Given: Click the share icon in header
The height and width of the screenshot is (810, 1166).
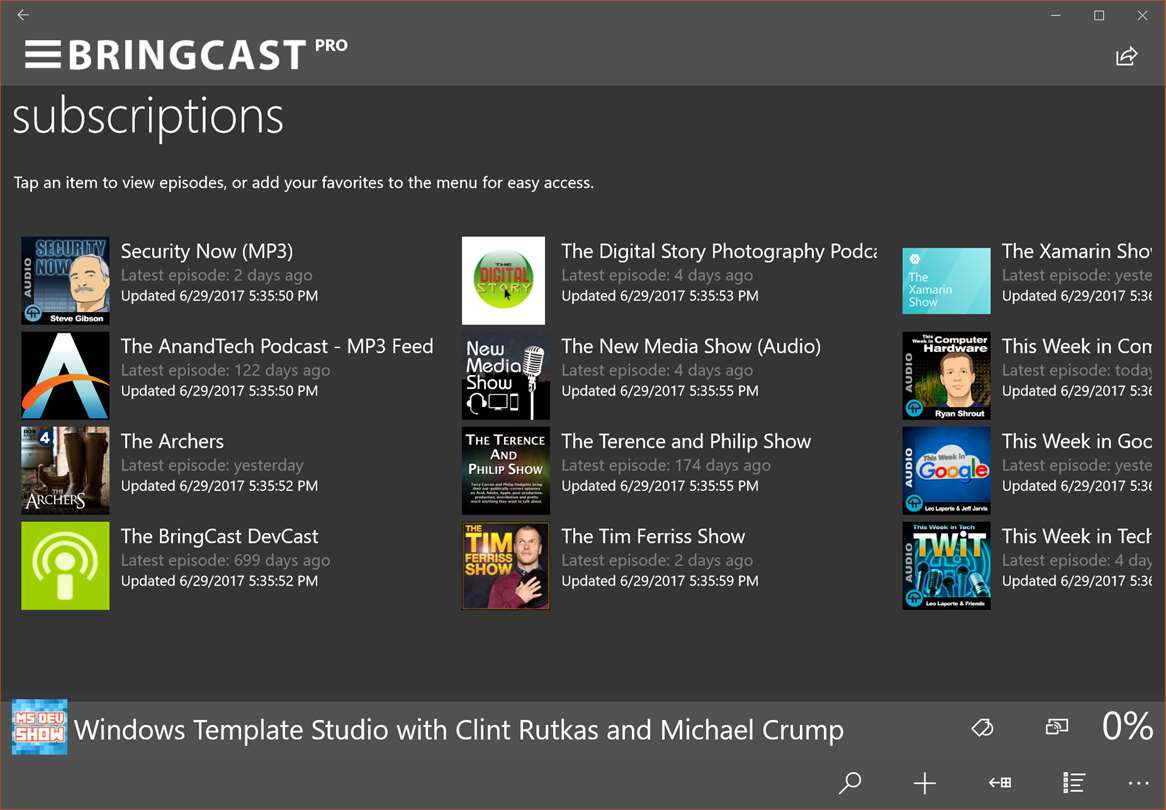Looking at the screenshot, I should point(1127,57).
